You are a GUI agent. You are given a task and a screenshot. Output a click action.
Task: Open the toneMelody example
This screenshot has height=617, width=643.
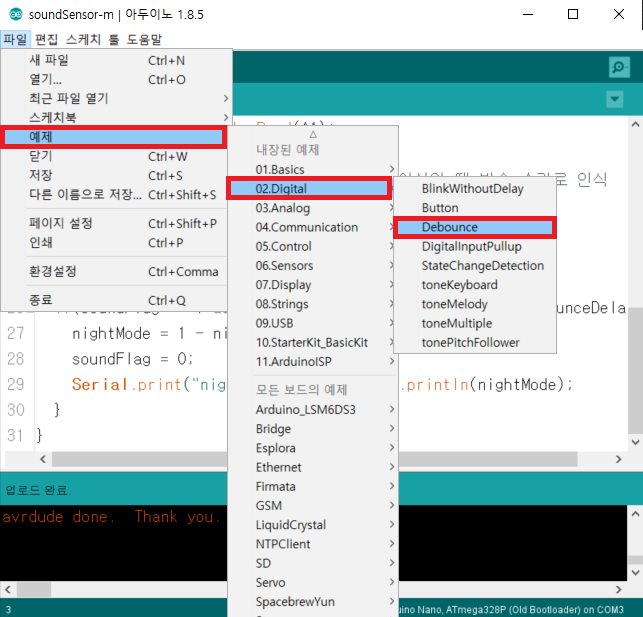[x=475, y=304]
